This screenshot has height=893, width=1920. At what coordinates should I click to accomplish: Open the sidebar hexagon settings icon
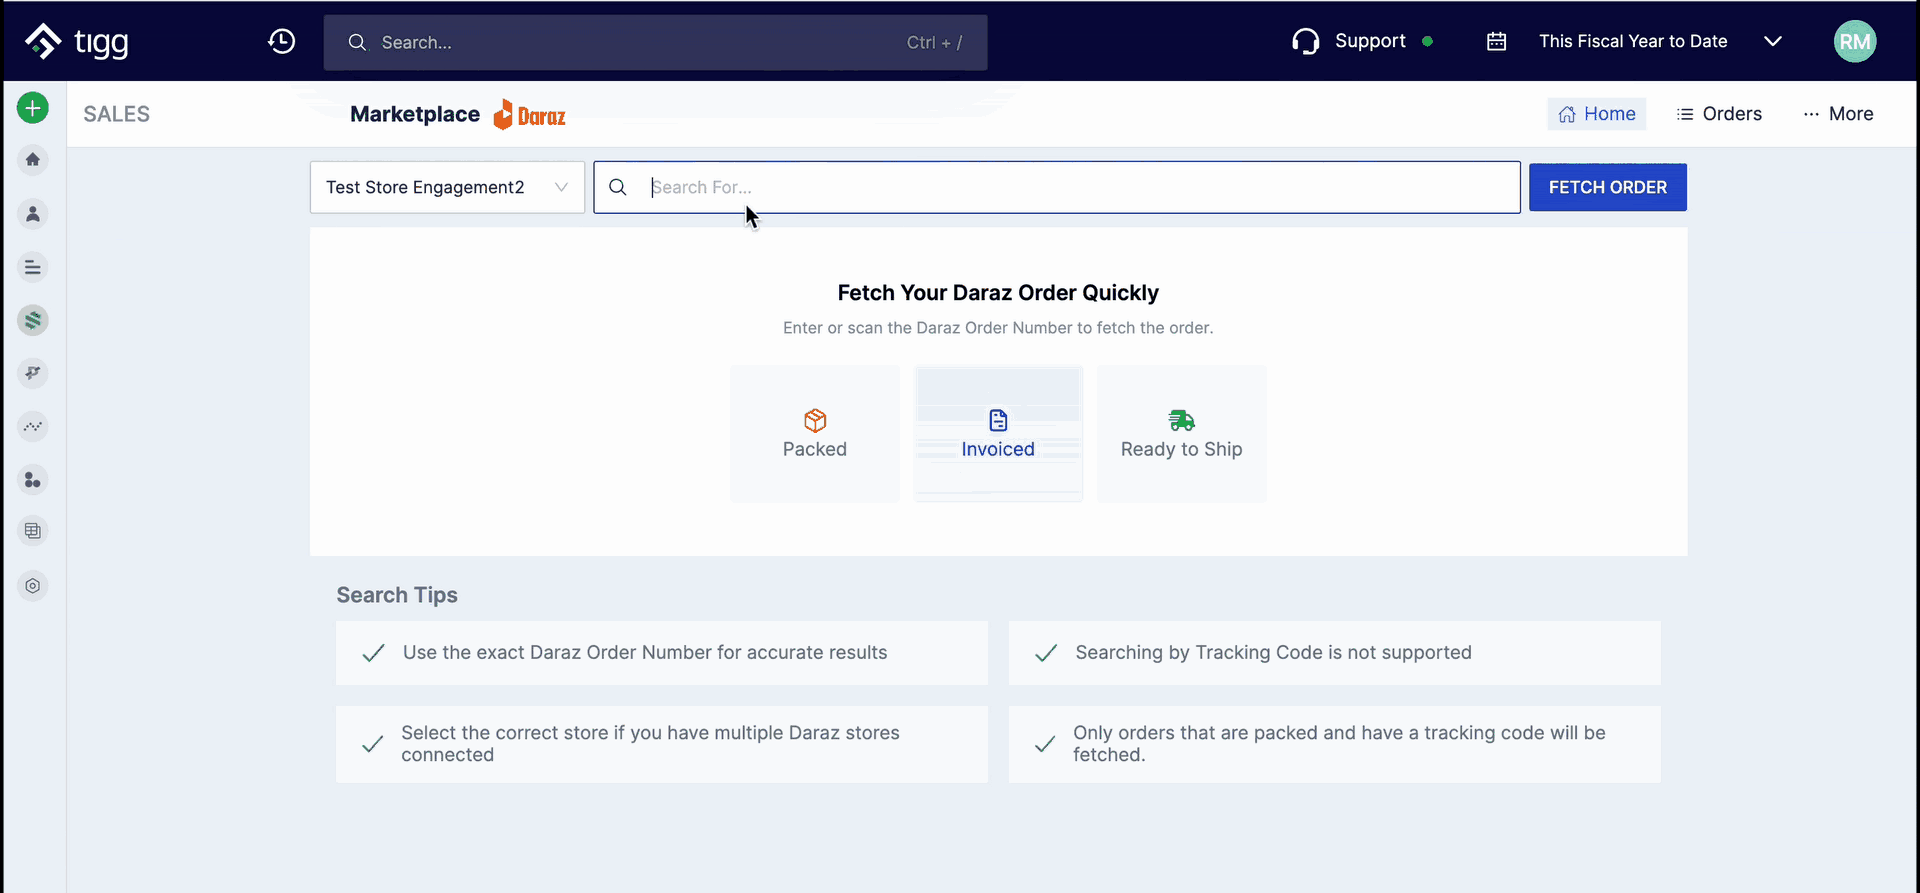33,586
